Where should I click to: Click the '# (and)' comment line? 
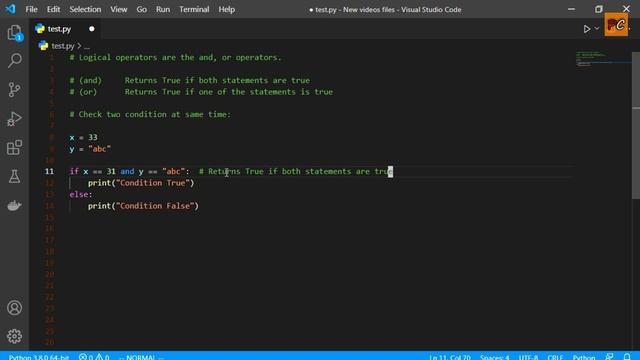pyautogui.click(x=189, y=80)
